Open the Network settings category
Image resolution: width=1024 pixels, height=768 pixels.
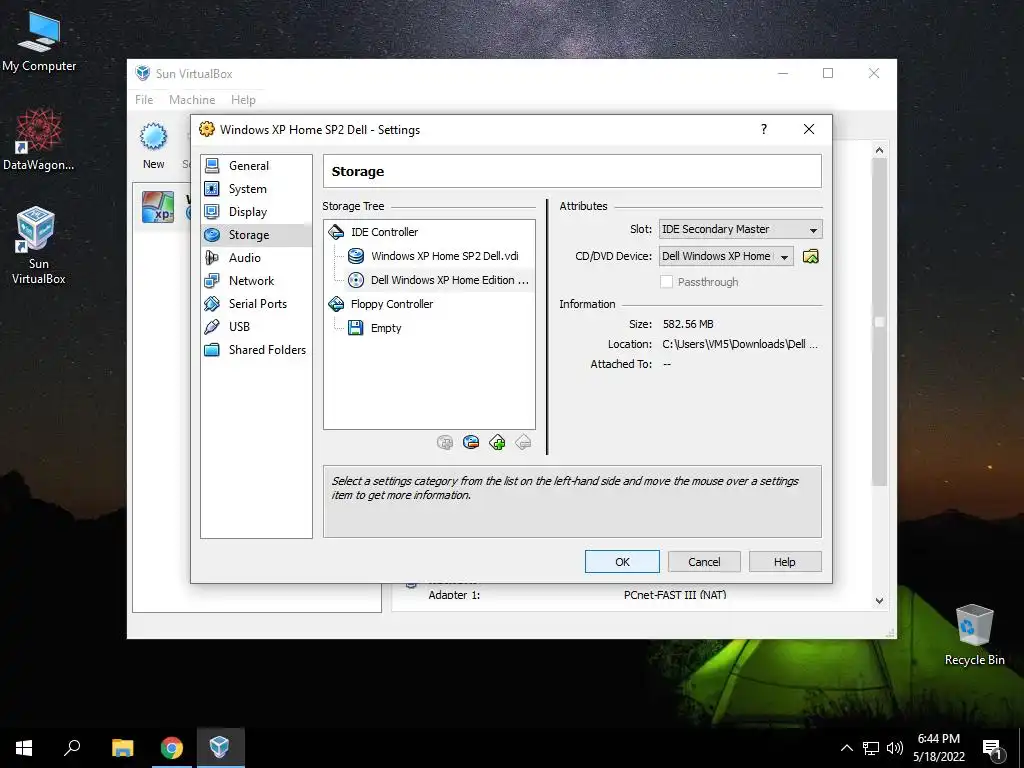pos(256,281)
